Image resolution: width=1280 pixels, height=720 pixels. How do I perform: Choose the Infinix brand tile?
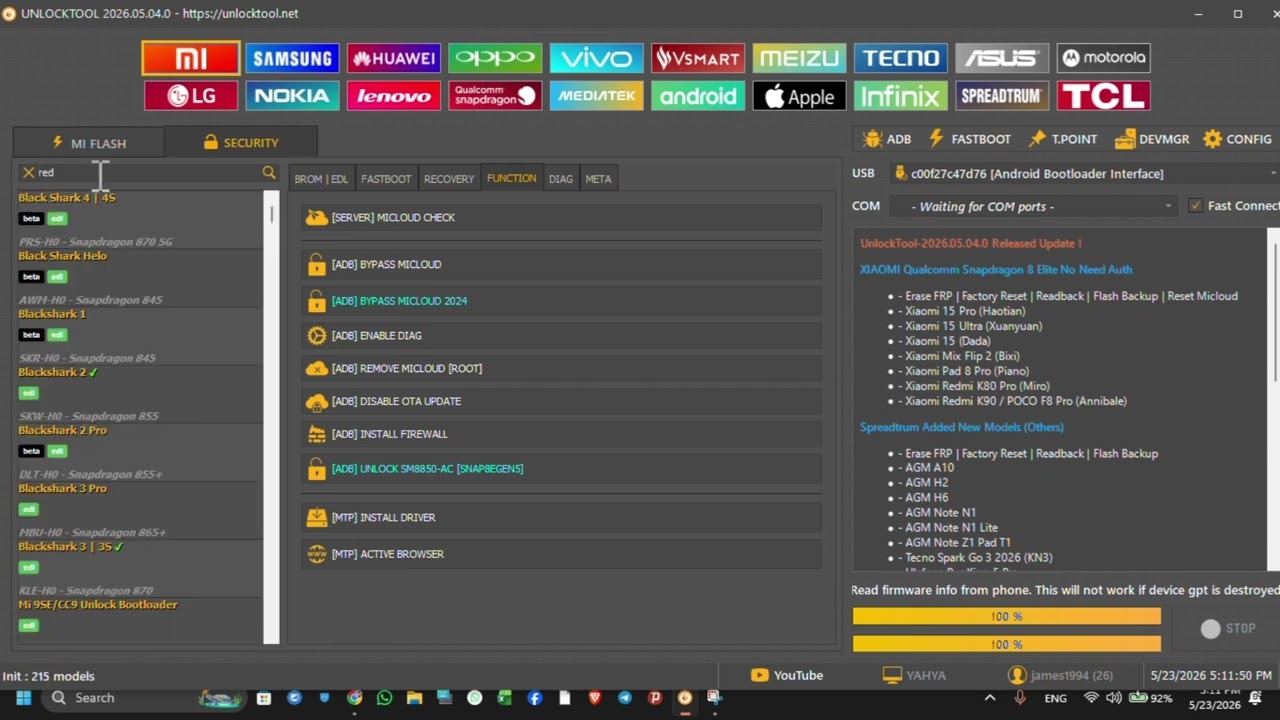tap(901, 96)
